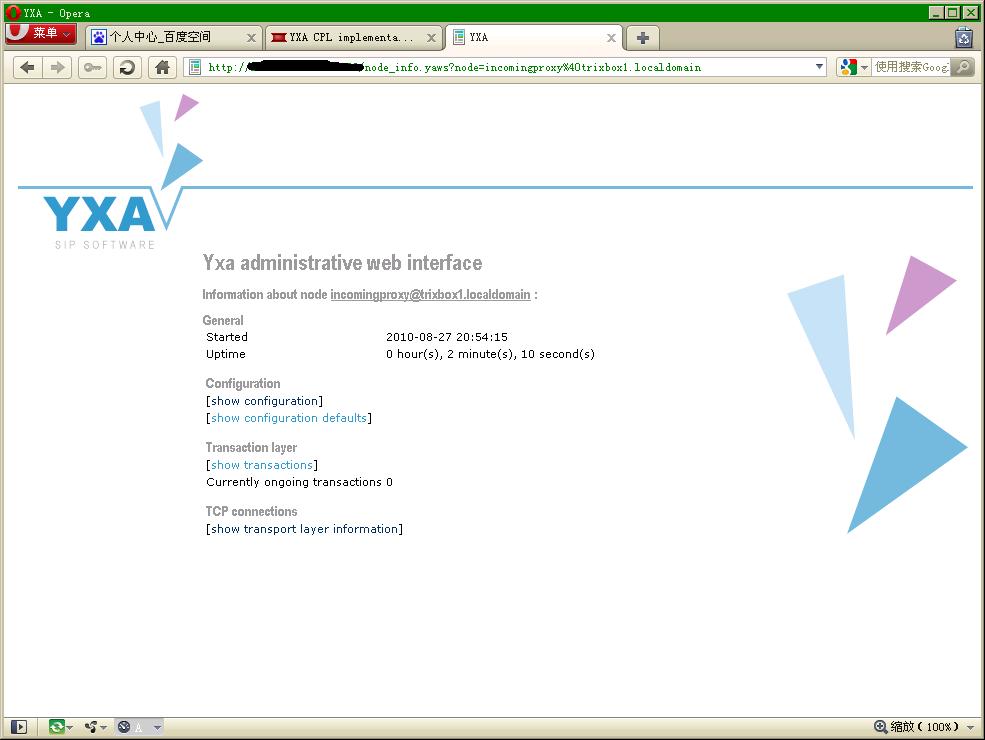The height and width of the screenshot is (740, 985).
Task: Click the YXA SIP Software logo
Action: (106, 220)
